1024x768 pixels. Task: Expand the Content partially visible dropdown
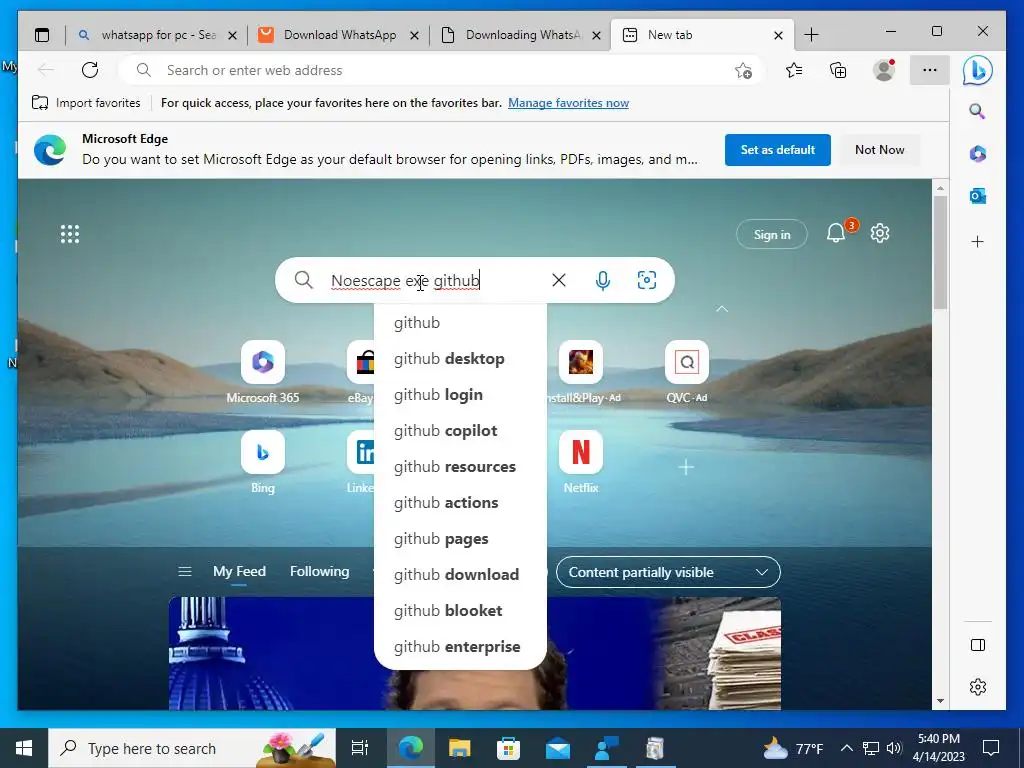click(668, 572)
